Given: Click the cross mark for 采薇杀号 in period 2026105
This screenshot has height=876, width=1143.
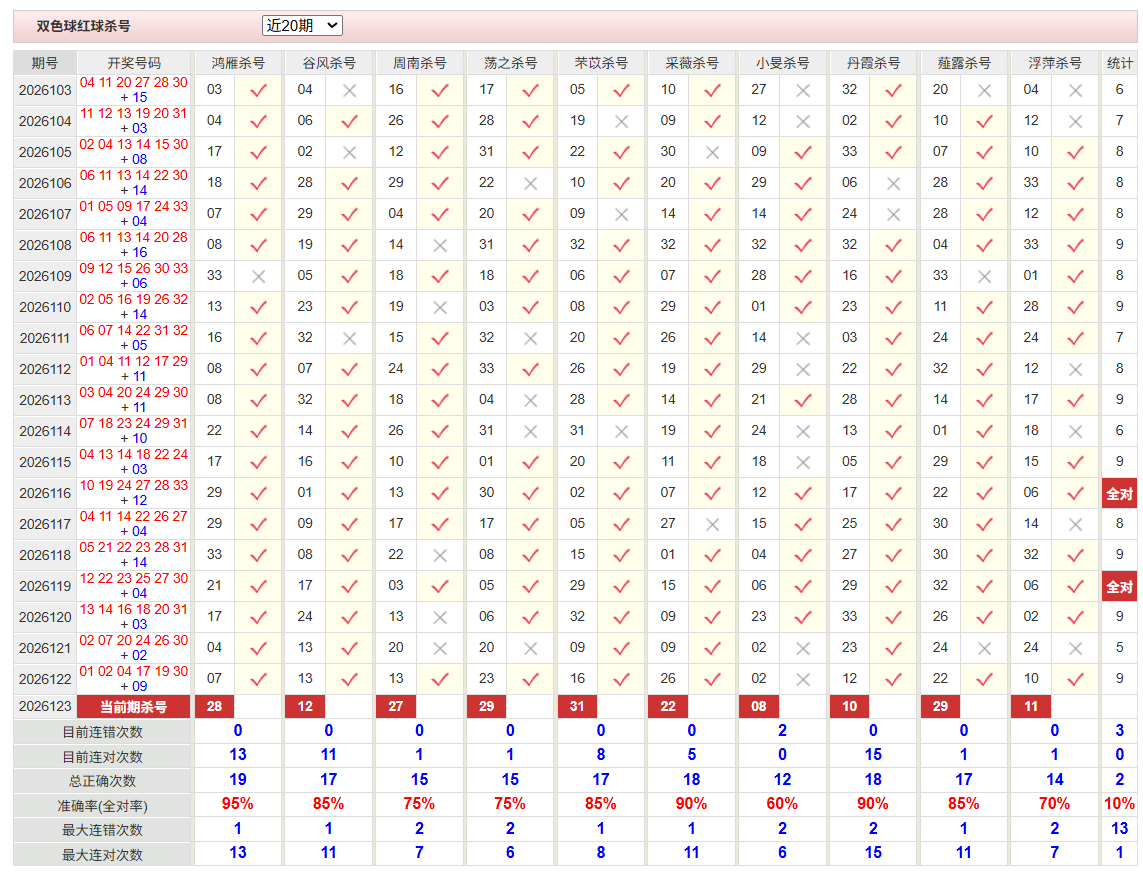Looking at the screenshot, I should coord(712,152).
